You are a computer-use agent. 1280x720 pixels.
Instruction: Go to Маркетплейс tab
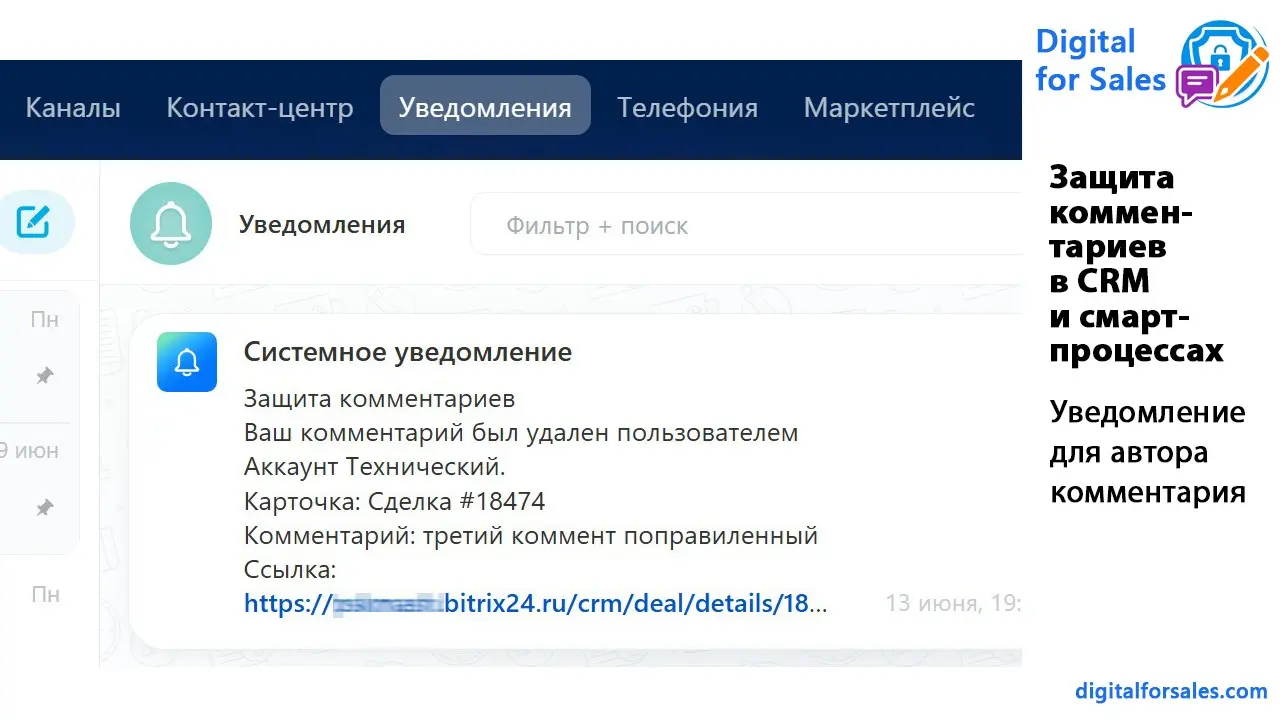click(889, 107)
